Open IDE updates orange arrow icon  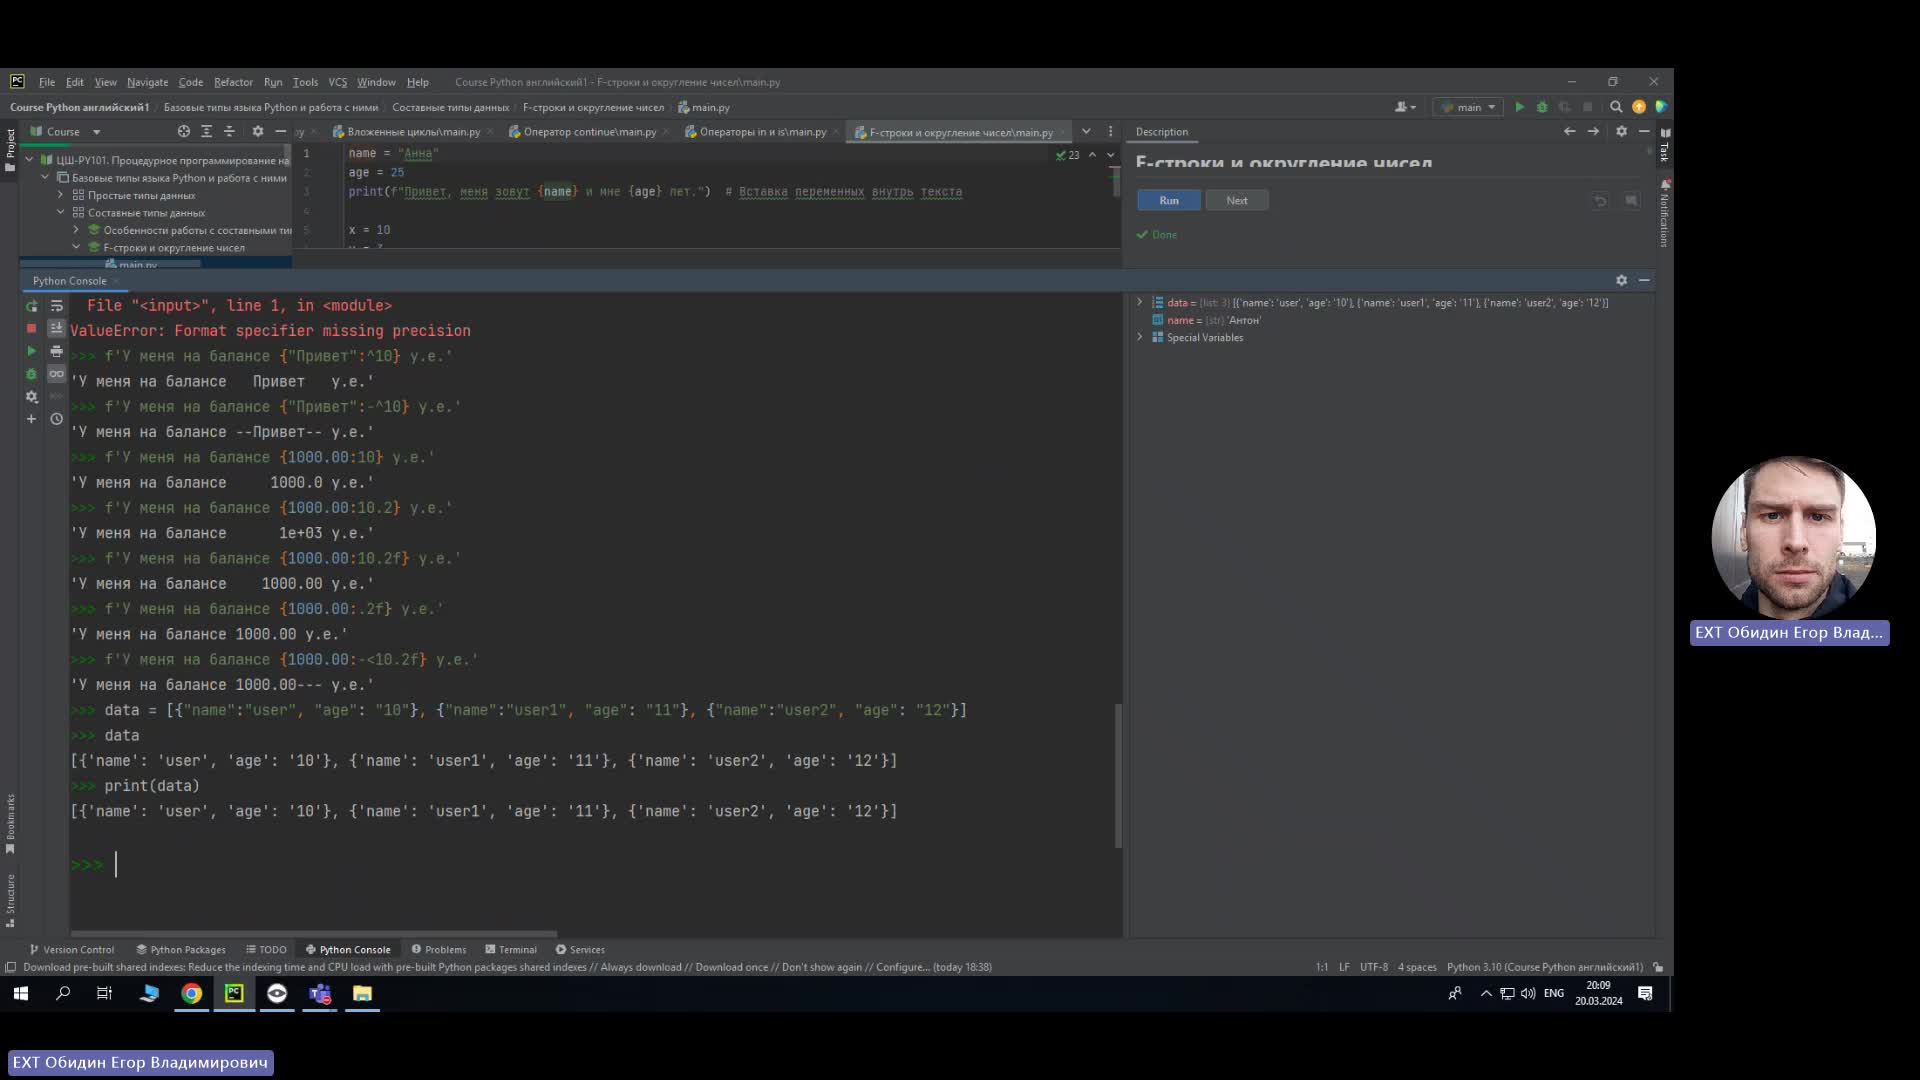pos(1639,107)
